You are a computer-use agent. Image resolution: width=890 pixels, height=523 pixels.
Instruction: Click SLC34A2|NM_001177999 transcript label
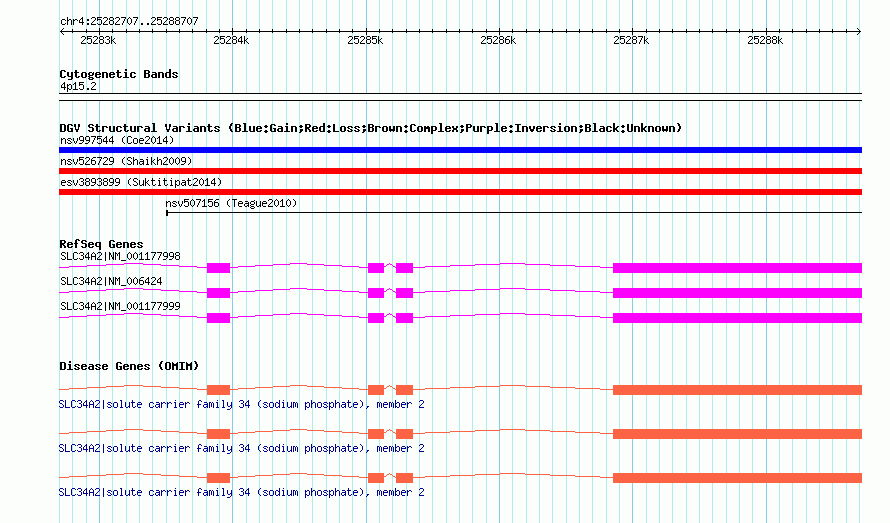tap(120, 307)
